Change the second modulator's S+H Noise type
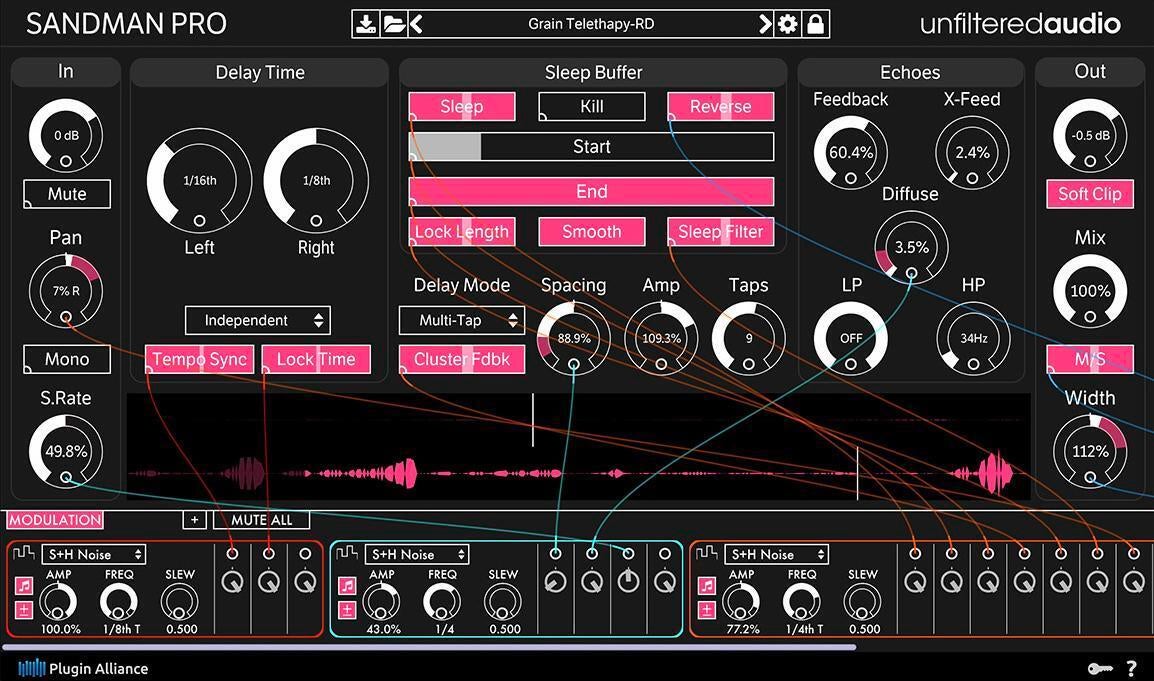The height and width of the screenshot is (681, 1154). [416, 554]
